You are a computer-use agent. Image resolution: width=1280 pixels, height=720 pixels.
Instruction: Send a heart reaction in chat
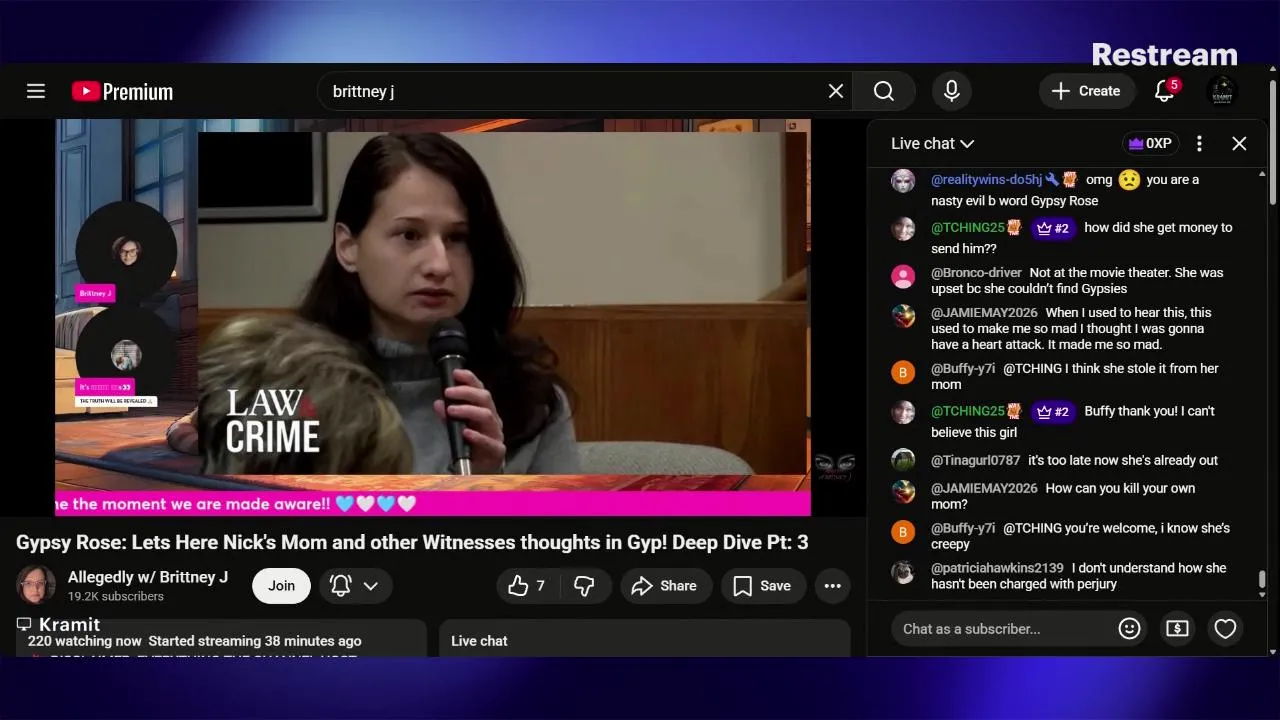pos(1225,629)
